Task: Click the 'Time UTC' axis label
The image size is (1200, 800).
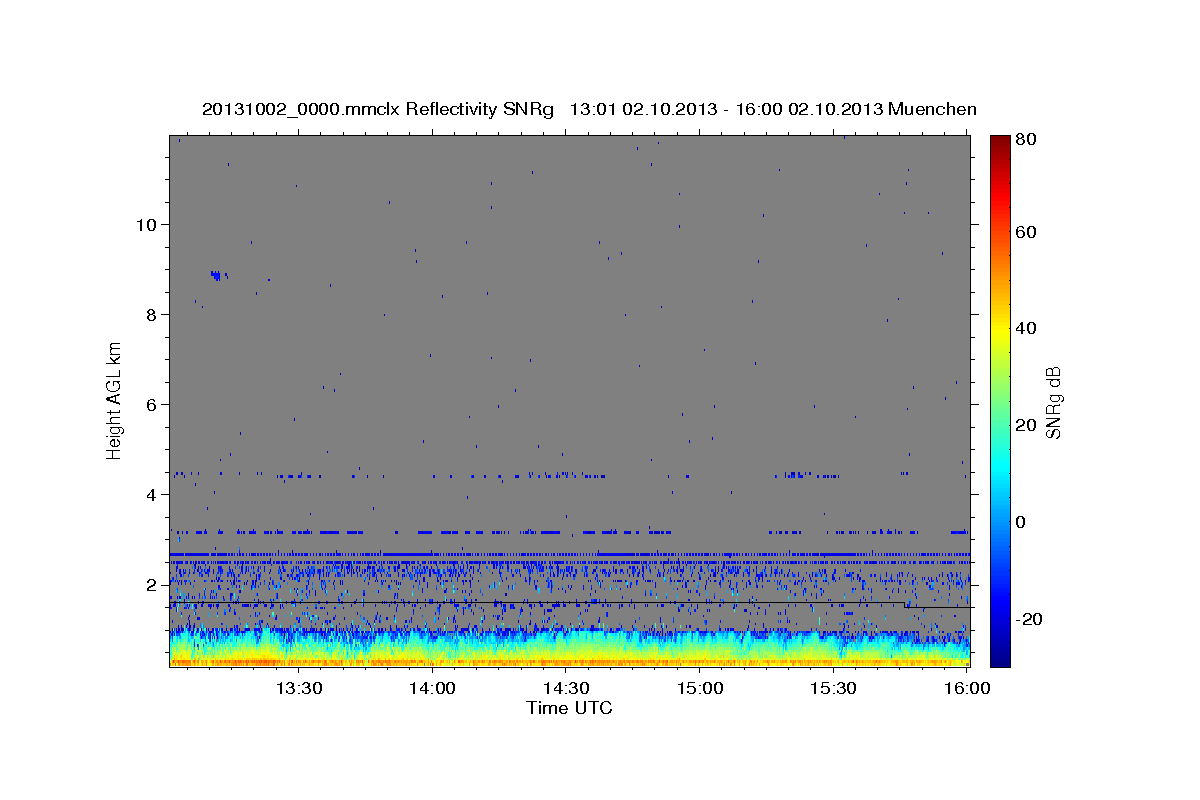Action: pos(569,708)
